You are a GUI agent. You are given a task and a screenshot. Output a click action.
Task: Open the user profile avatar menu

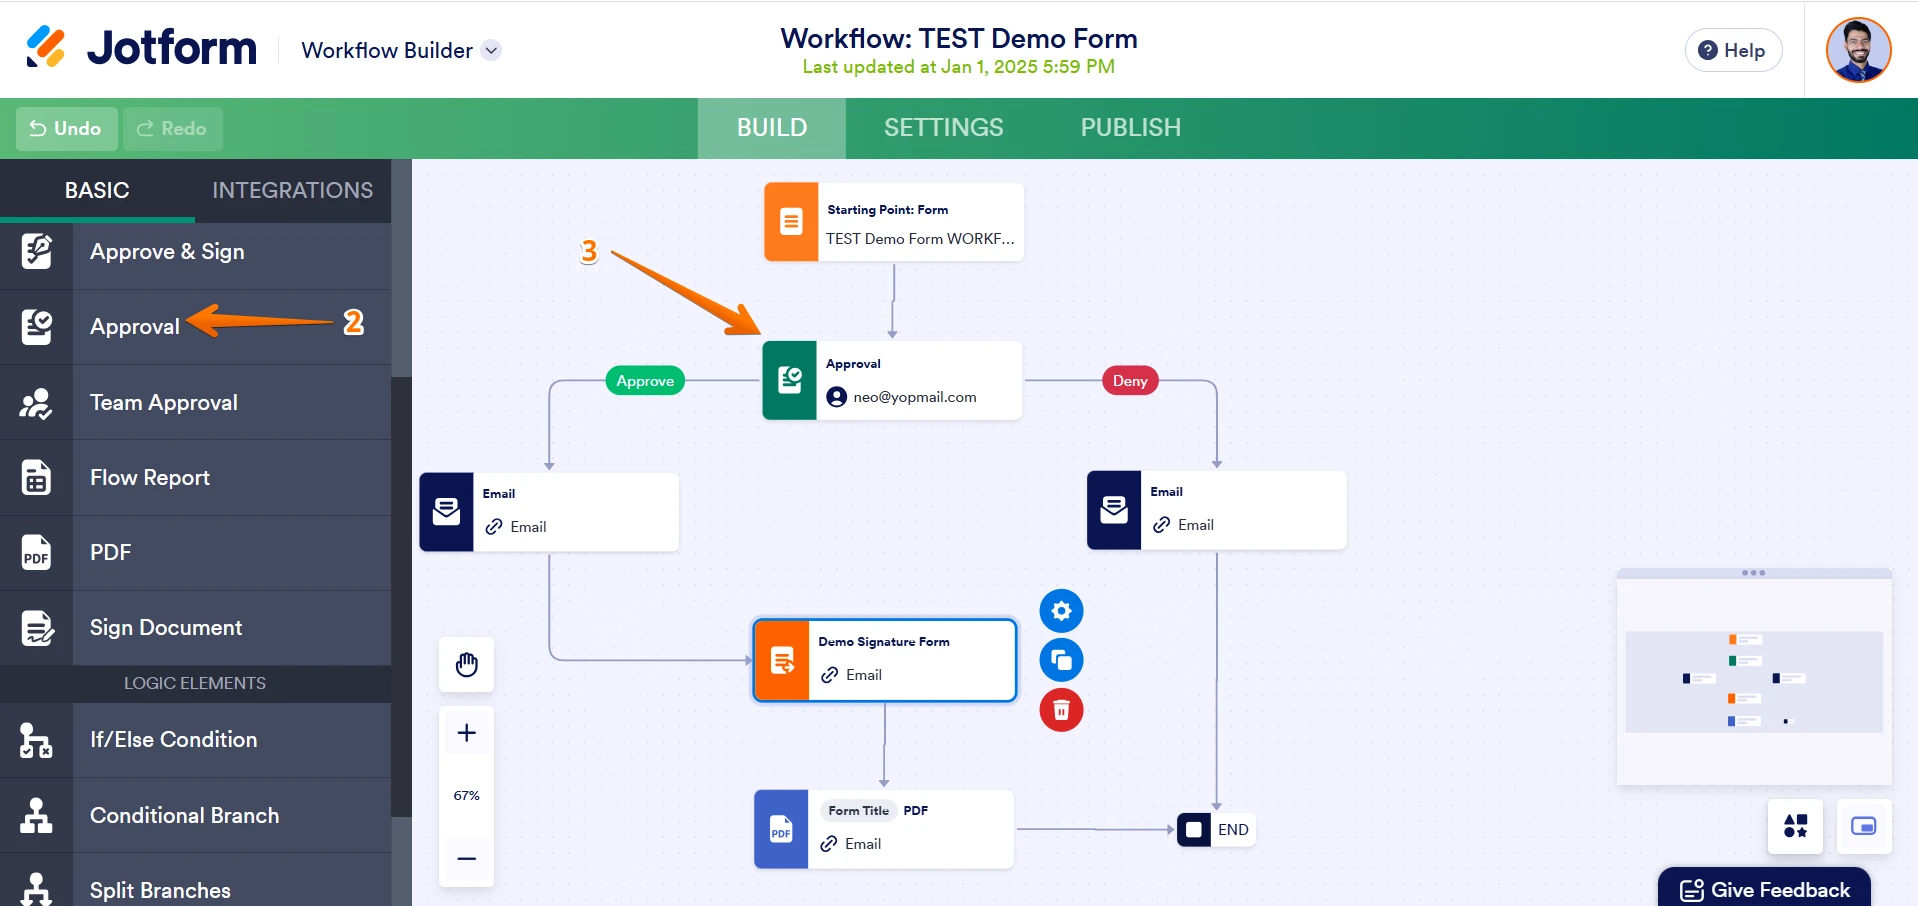pos(1857,50)
